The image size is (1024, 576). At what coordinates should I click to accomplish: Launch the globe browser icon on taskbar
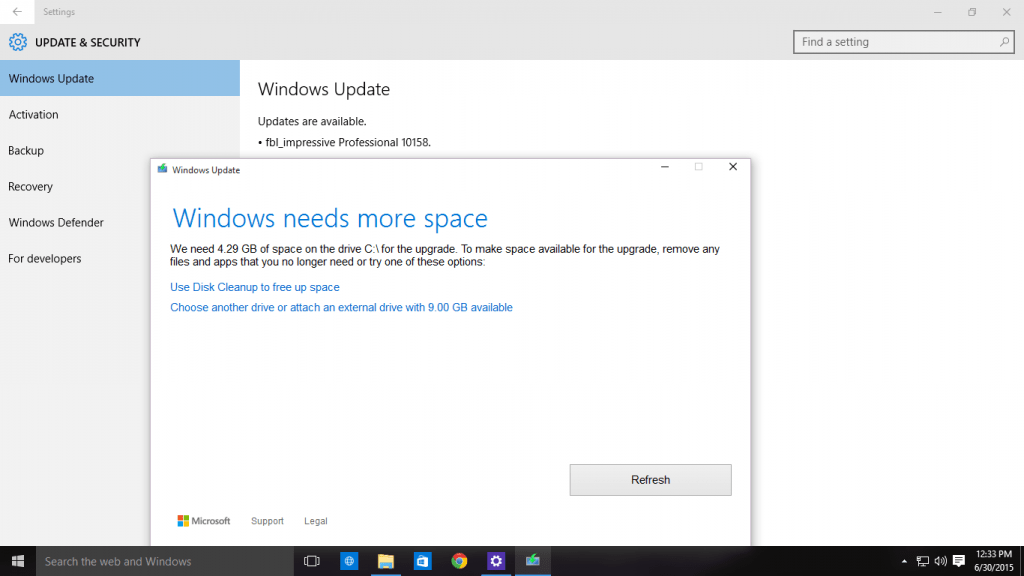[x=349, y=561]
